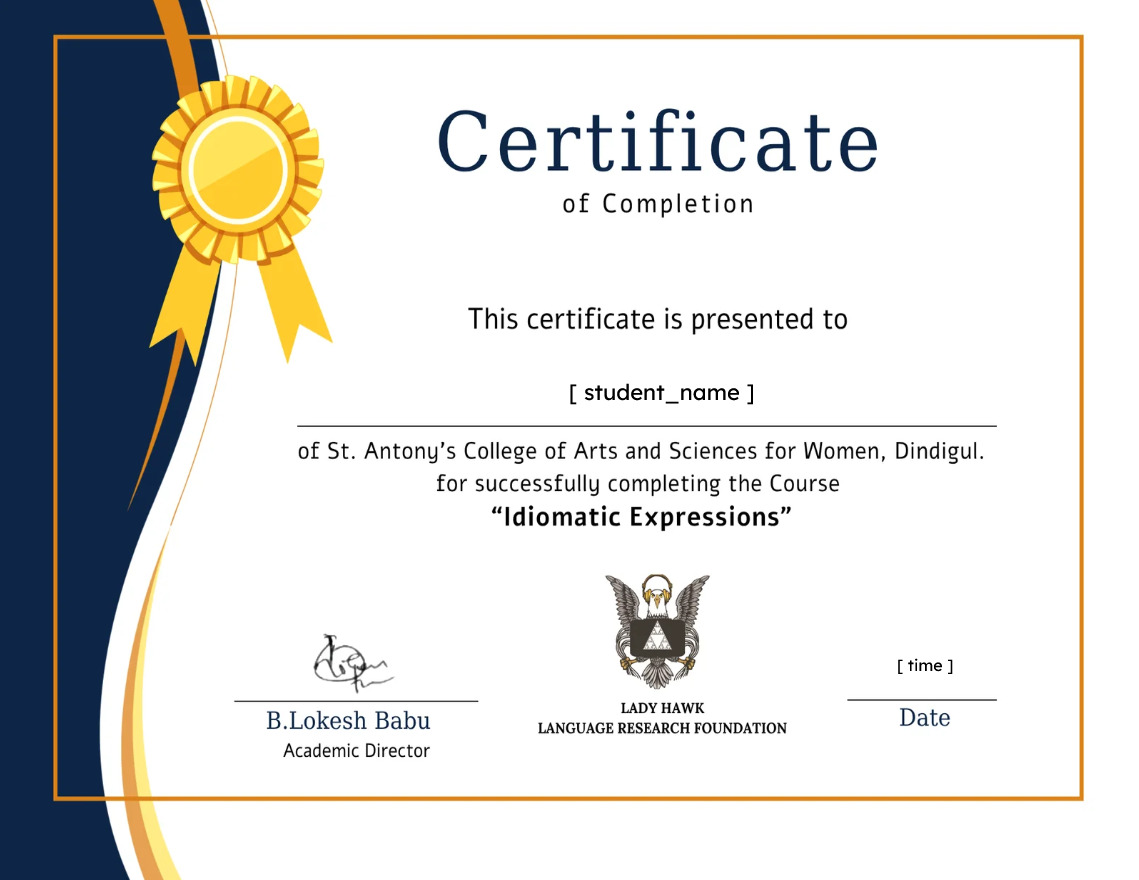Click the line under student name

[646, 426]
